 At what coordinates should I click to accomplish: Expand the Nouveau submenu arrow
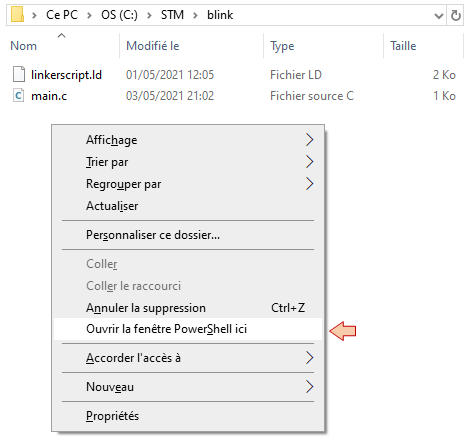(309, 387)
